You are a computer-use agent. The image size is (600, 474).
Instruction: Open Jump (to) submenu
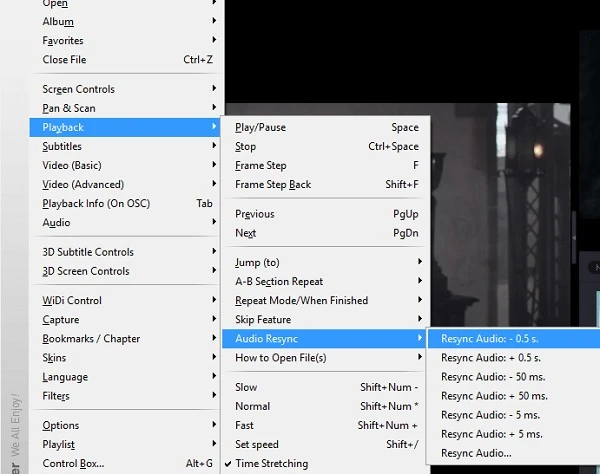[x=324, y=262]
